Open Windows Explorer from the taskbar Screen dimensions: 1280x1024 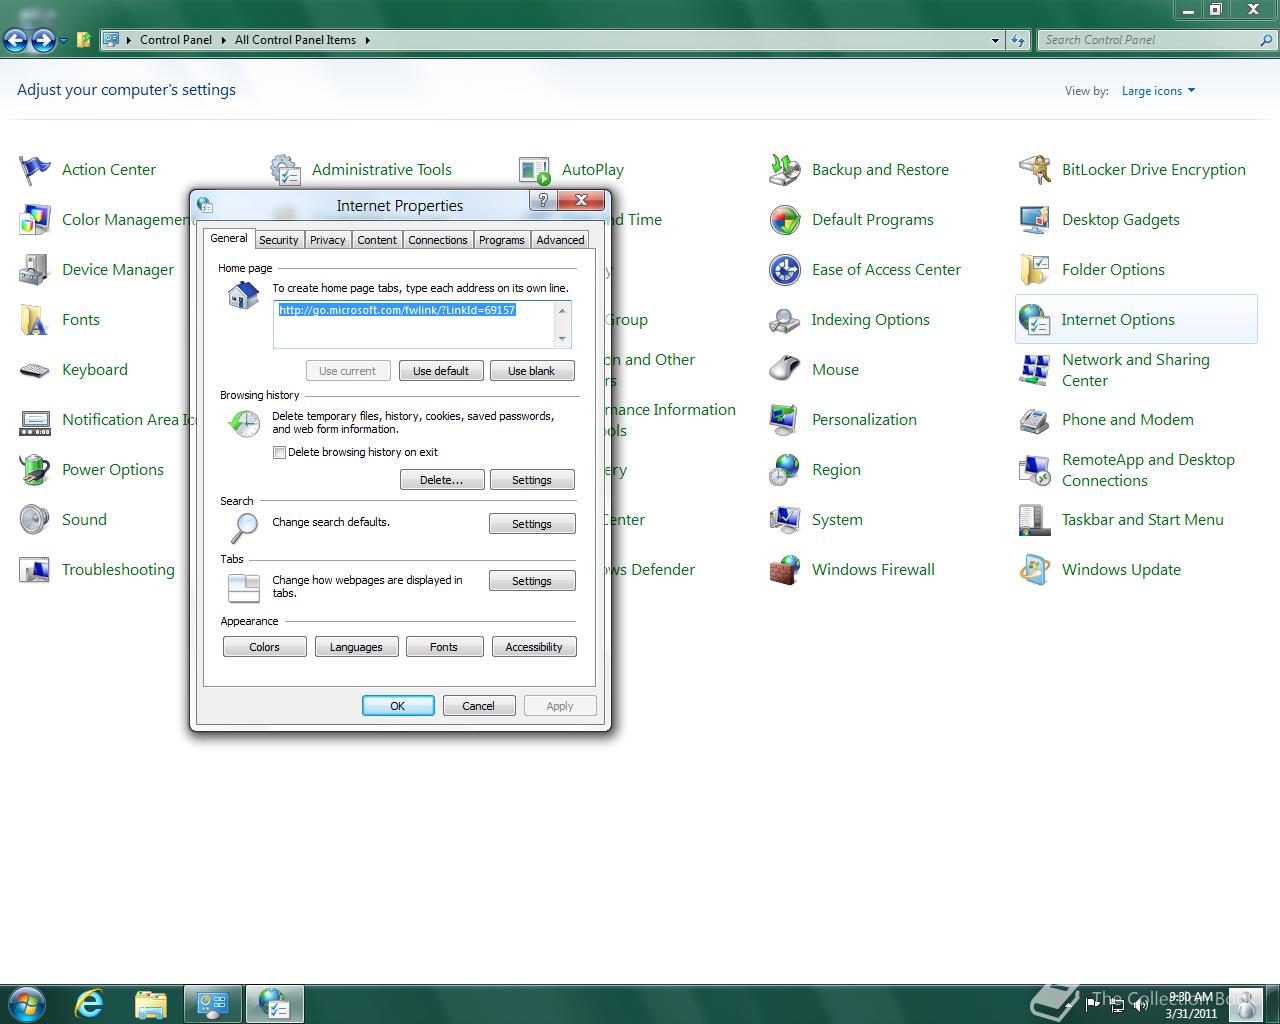point(150,1003)
